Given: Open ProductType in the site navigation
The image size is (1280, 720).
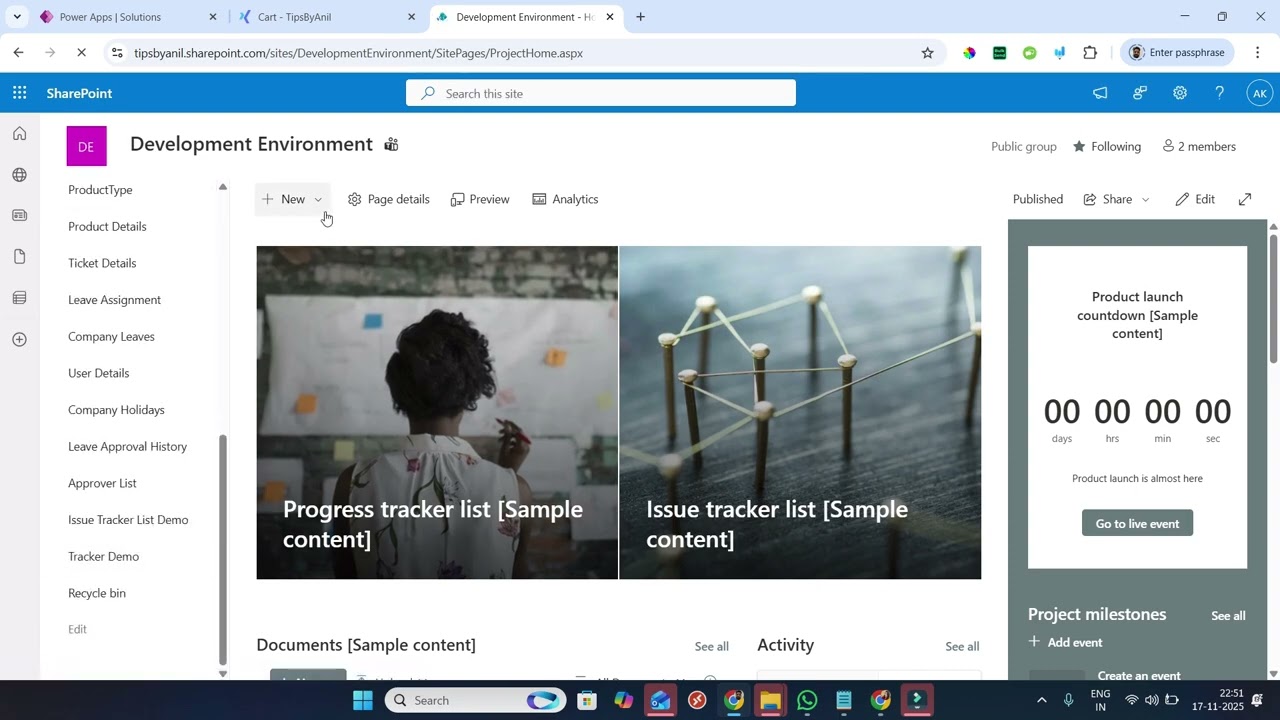Looking at the screenshot, I should point(100,190).
